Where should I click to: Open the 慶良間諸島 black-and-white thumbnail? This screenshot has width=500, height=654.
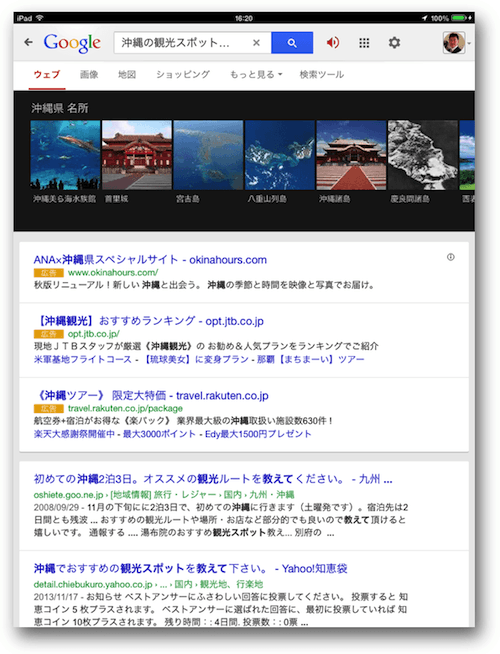click(423, 155)
